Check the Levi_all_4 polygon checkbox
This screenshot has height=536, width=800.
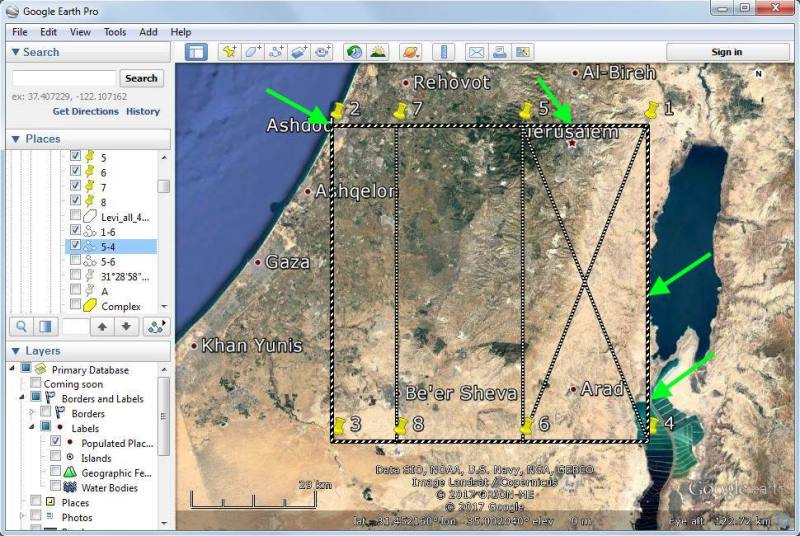pyautogui.click(x=75, y=216)
